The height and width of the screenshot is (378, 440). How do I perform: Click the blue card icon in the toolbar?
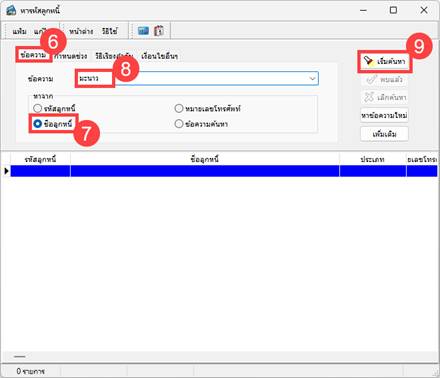[x=143, y=31]
